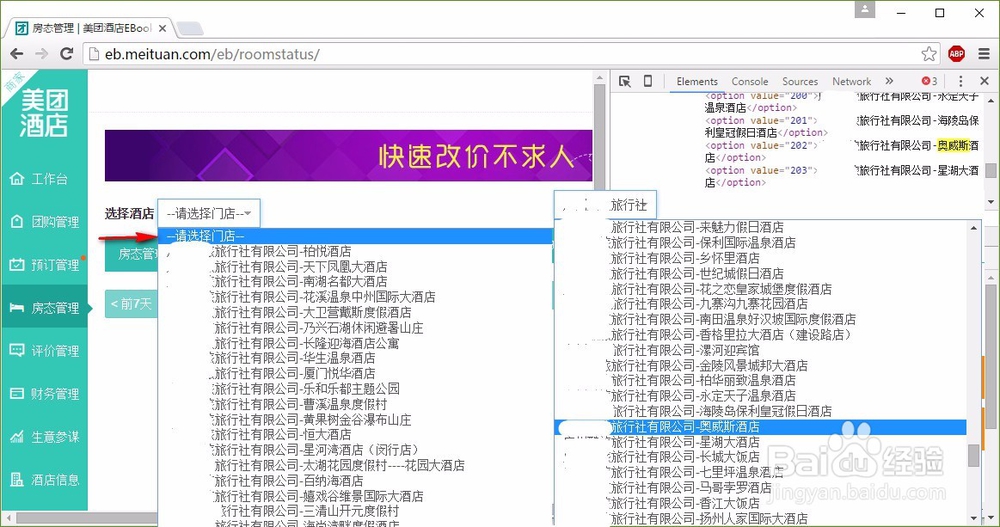Click the 快速改价不求人 banner

[348, 156]
